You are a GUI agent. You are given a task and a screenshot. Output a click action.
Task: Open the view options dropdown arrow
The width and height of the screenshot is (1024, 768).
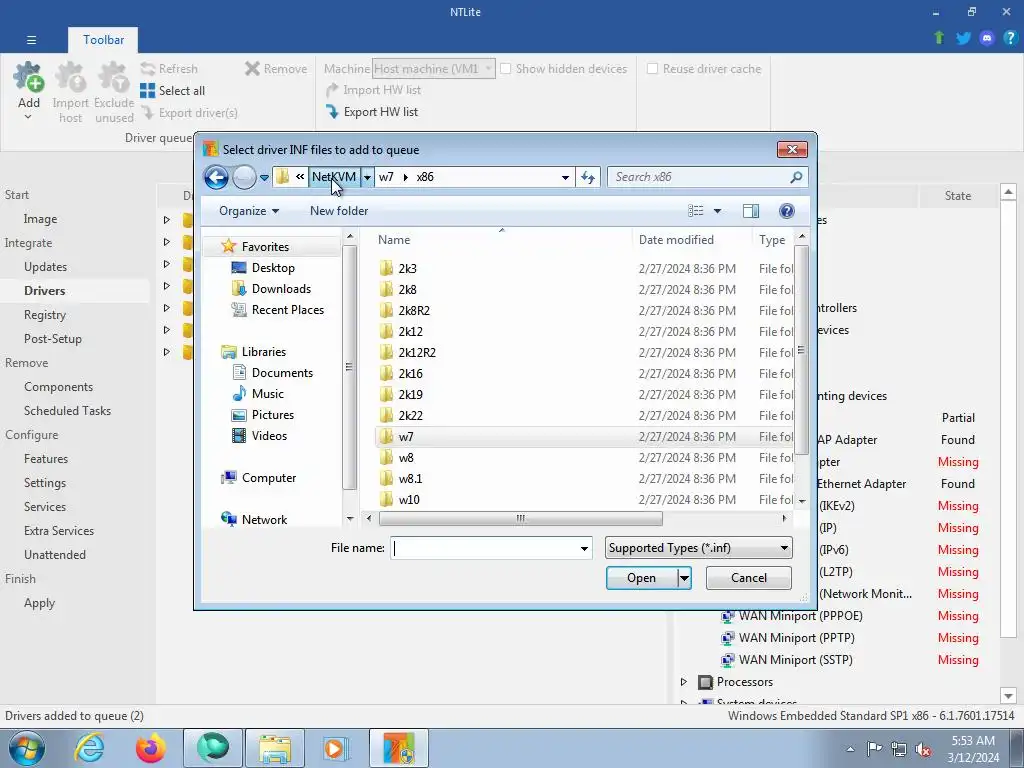tap(717, 211)
